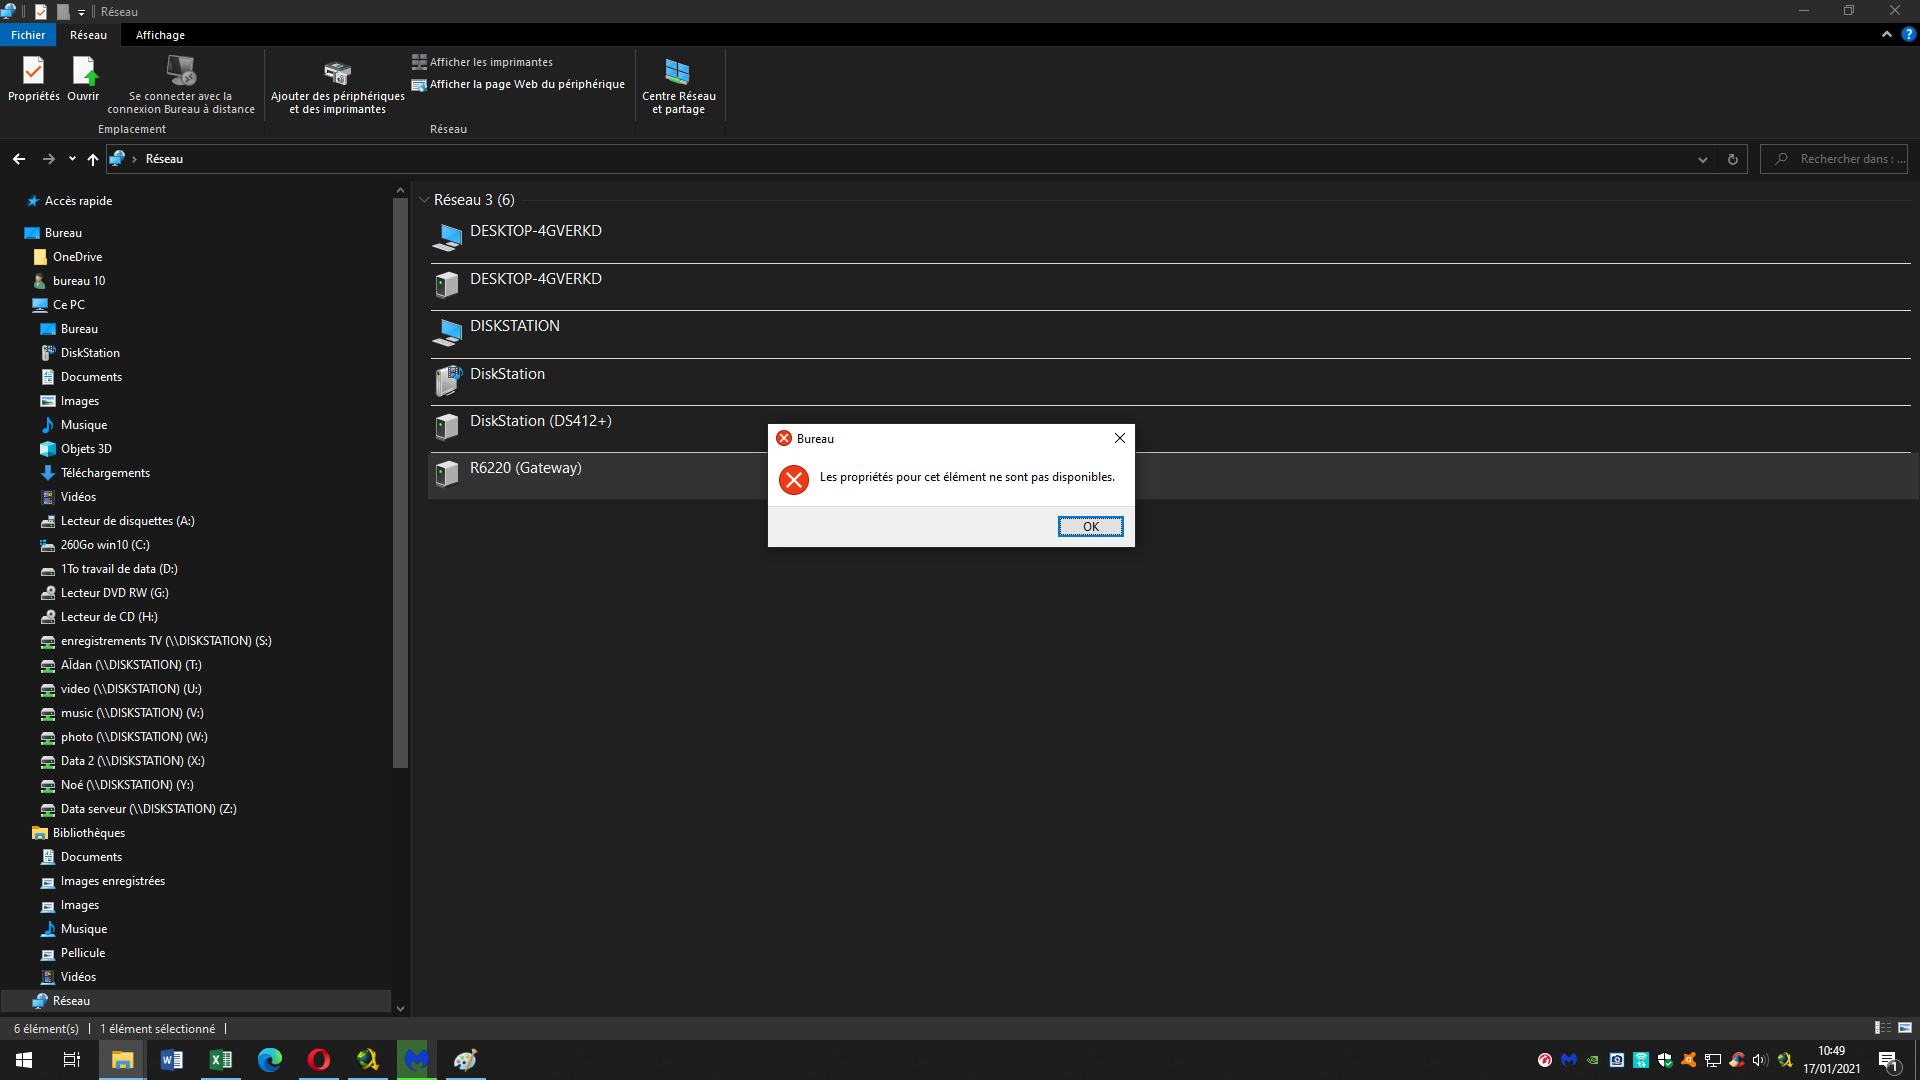This screenshot has width=1920, height=1080.
Task: Close the Bureau error dialog with X
Action: pos(1120,438)
